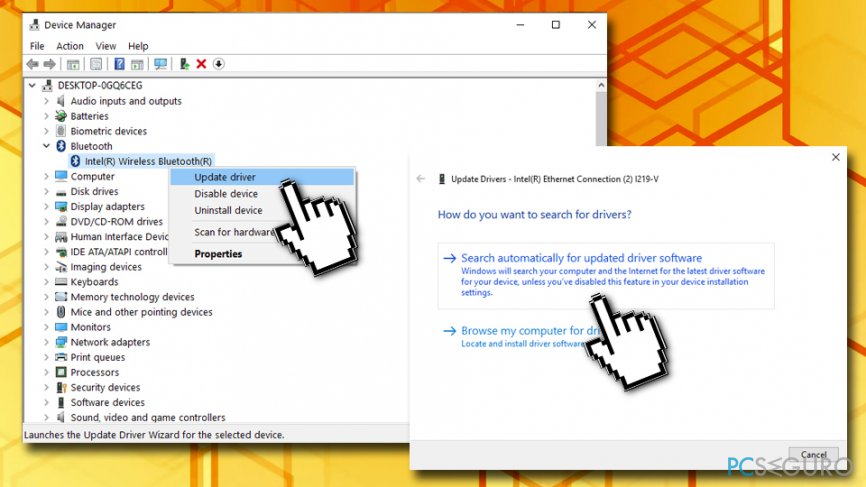Select Sound, video and game controllers

coord(147,417)
